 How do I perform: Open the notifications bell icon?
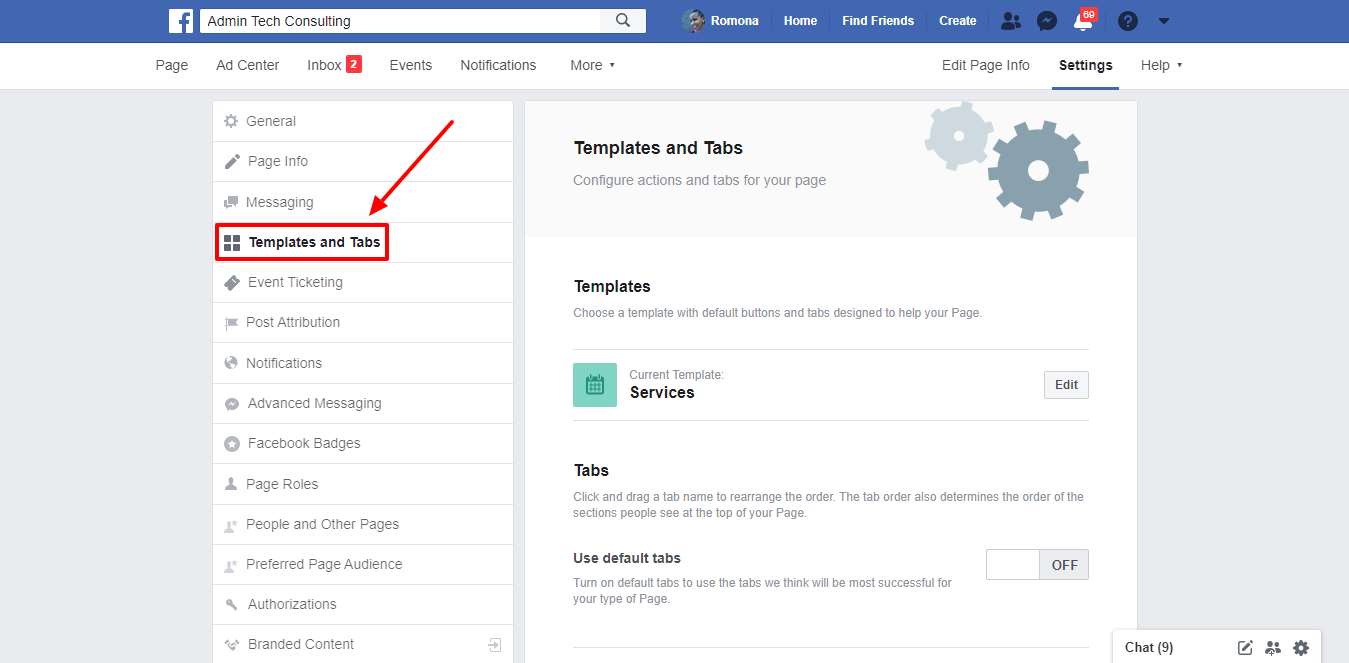click(1082, 21)
